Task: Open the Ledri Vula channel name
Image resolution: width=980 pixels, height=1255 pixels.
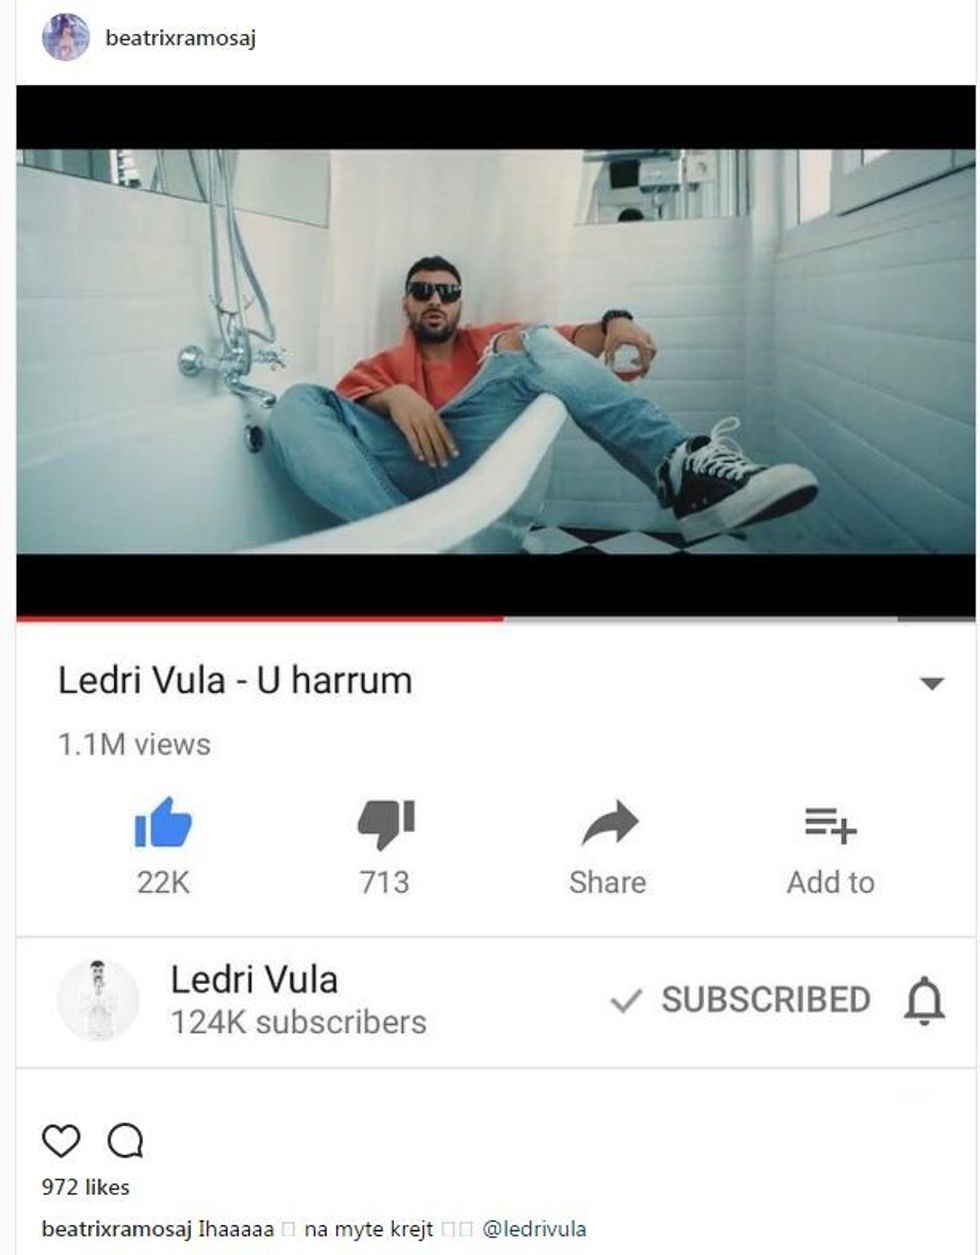Action: pos(254,979)
